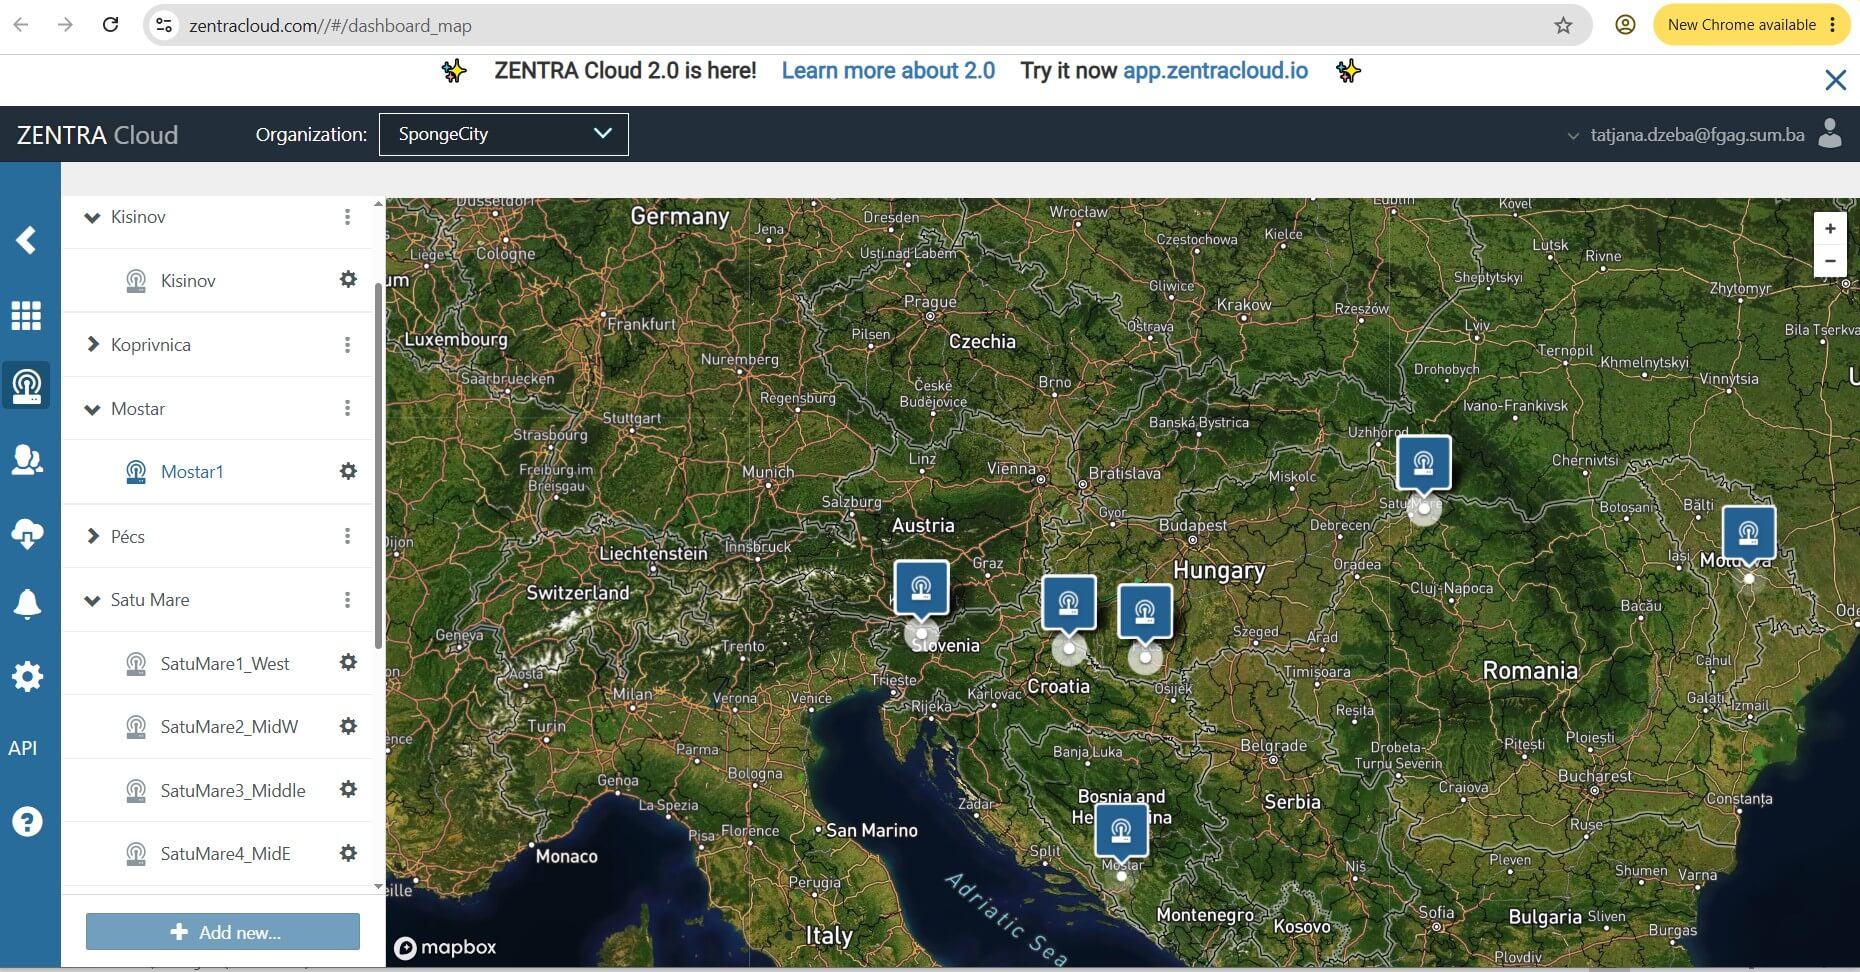Screen dimensions: 1860x972
Task: Expand the Pécs group
Action: (92, 536)
